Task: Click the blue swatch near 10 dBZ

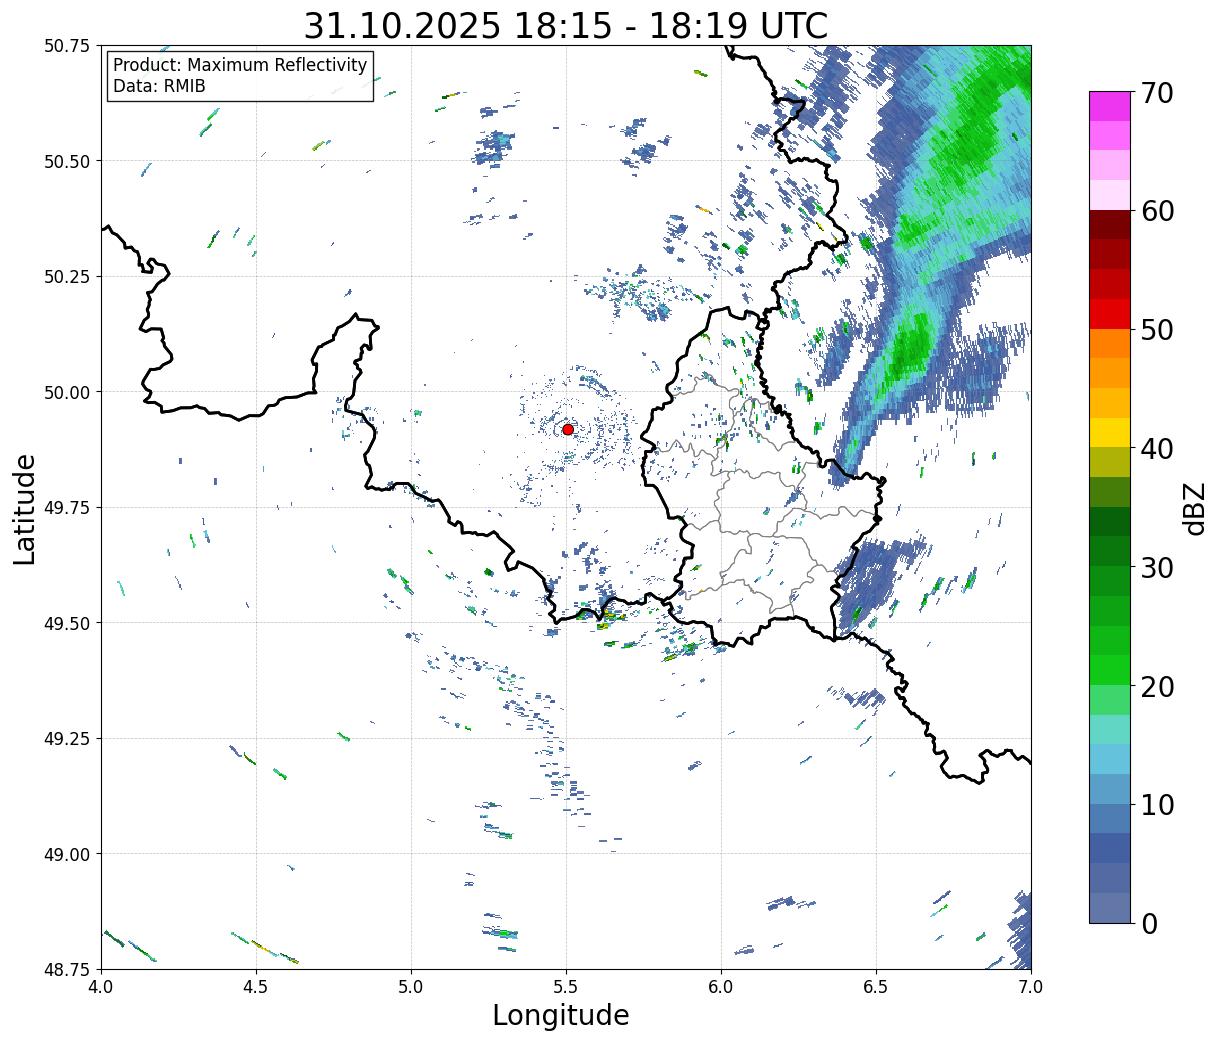Action: 1109,818
